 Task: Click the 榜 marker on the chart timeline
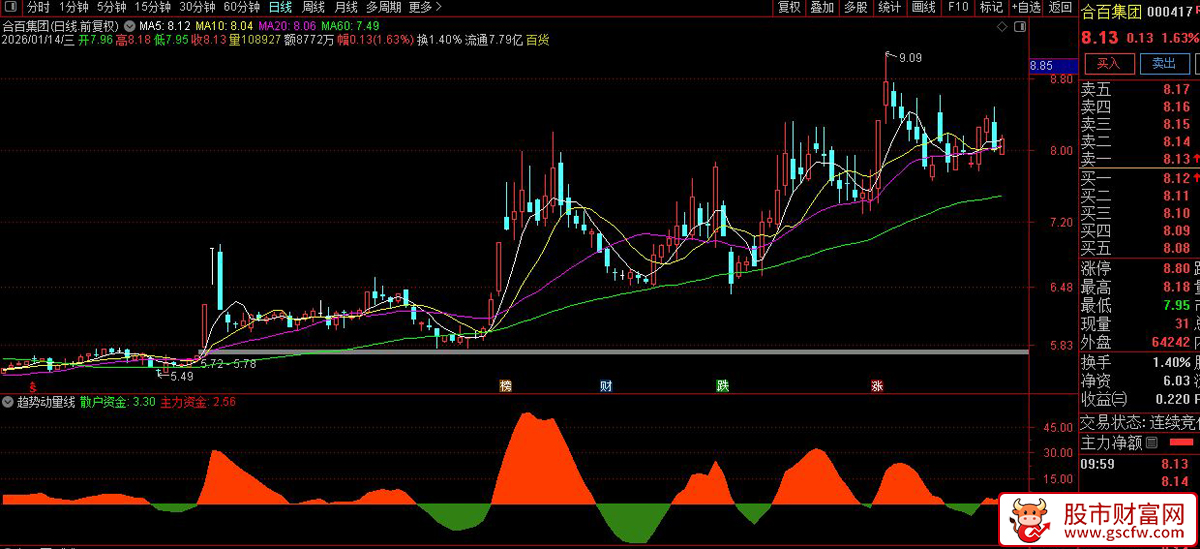(506, 386)
